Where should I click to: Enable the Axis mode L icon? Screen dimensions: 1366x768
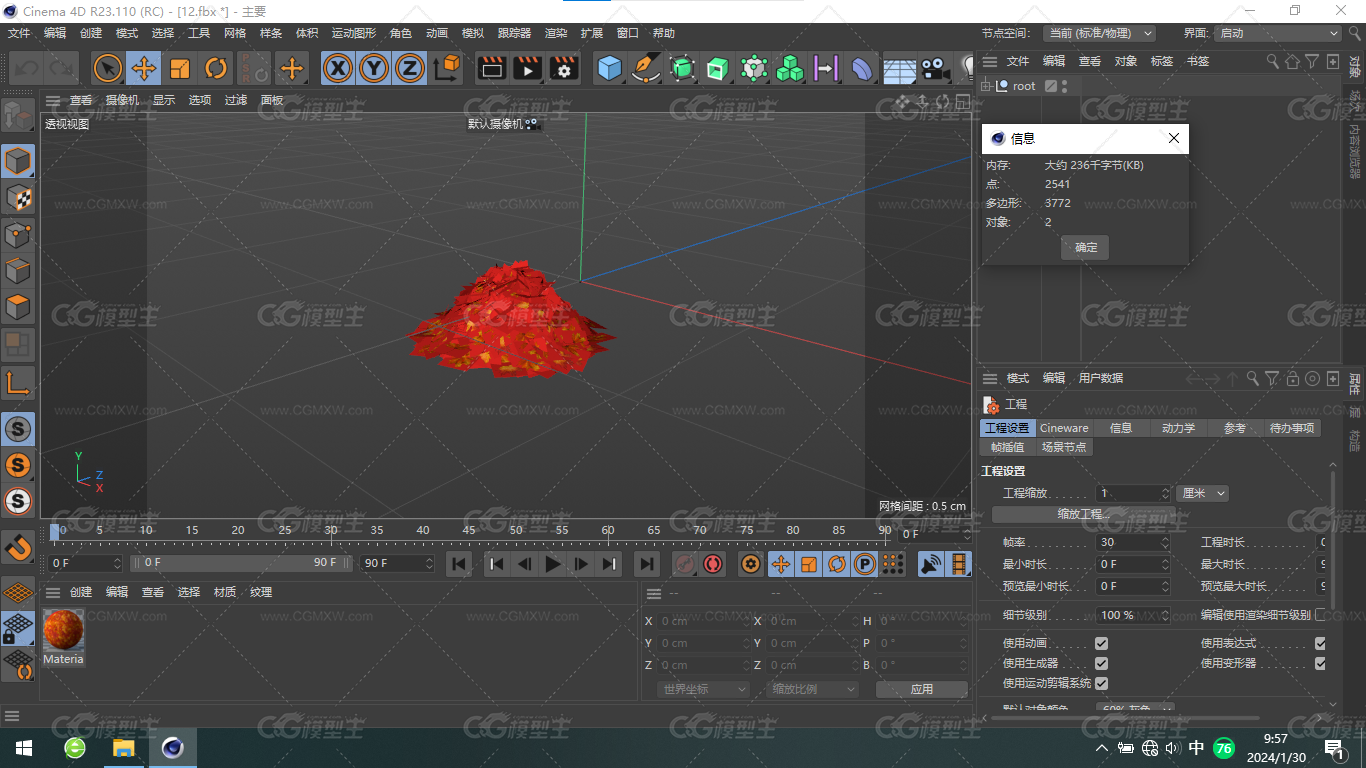[18, 381]
